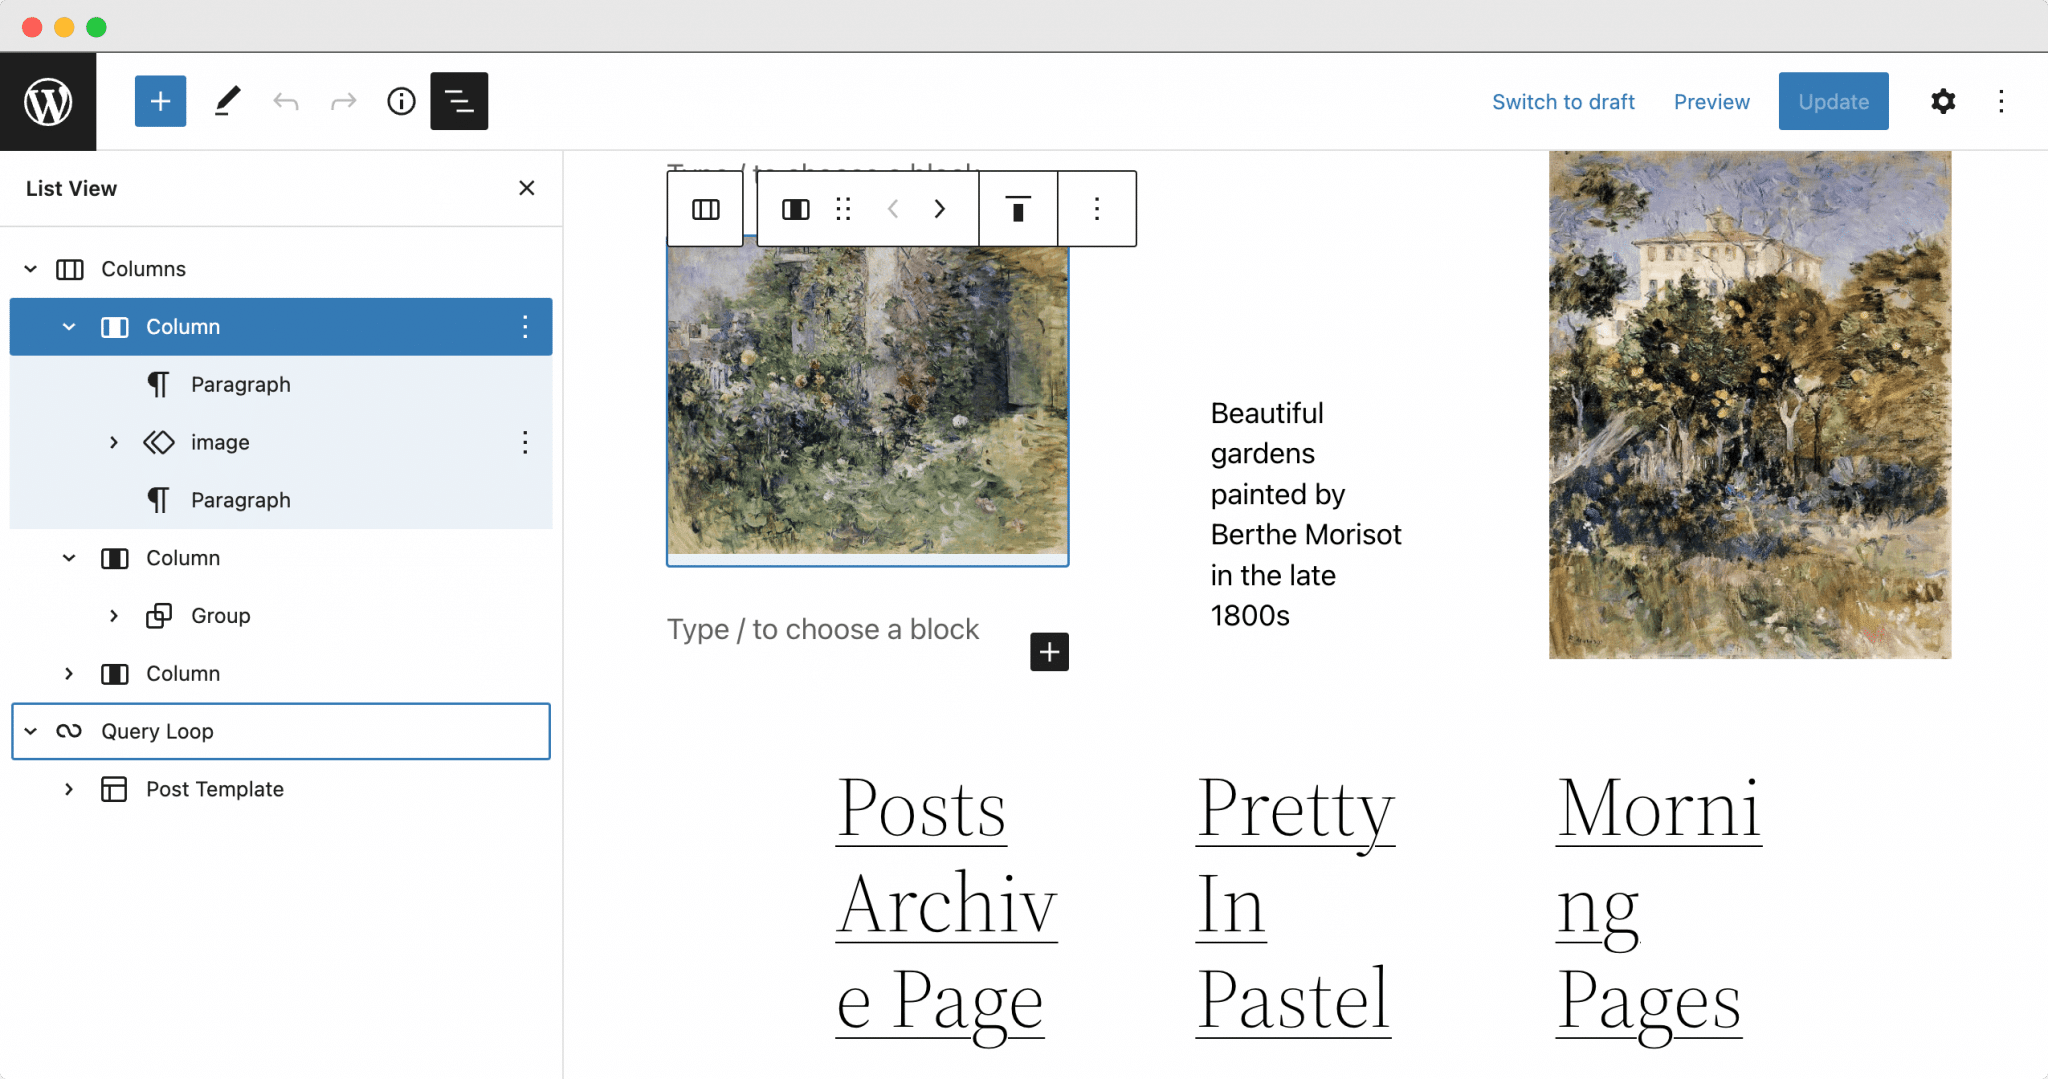The image size is (2048, 1079).
Task: Close the List View panel
Action: pos(527,188)
